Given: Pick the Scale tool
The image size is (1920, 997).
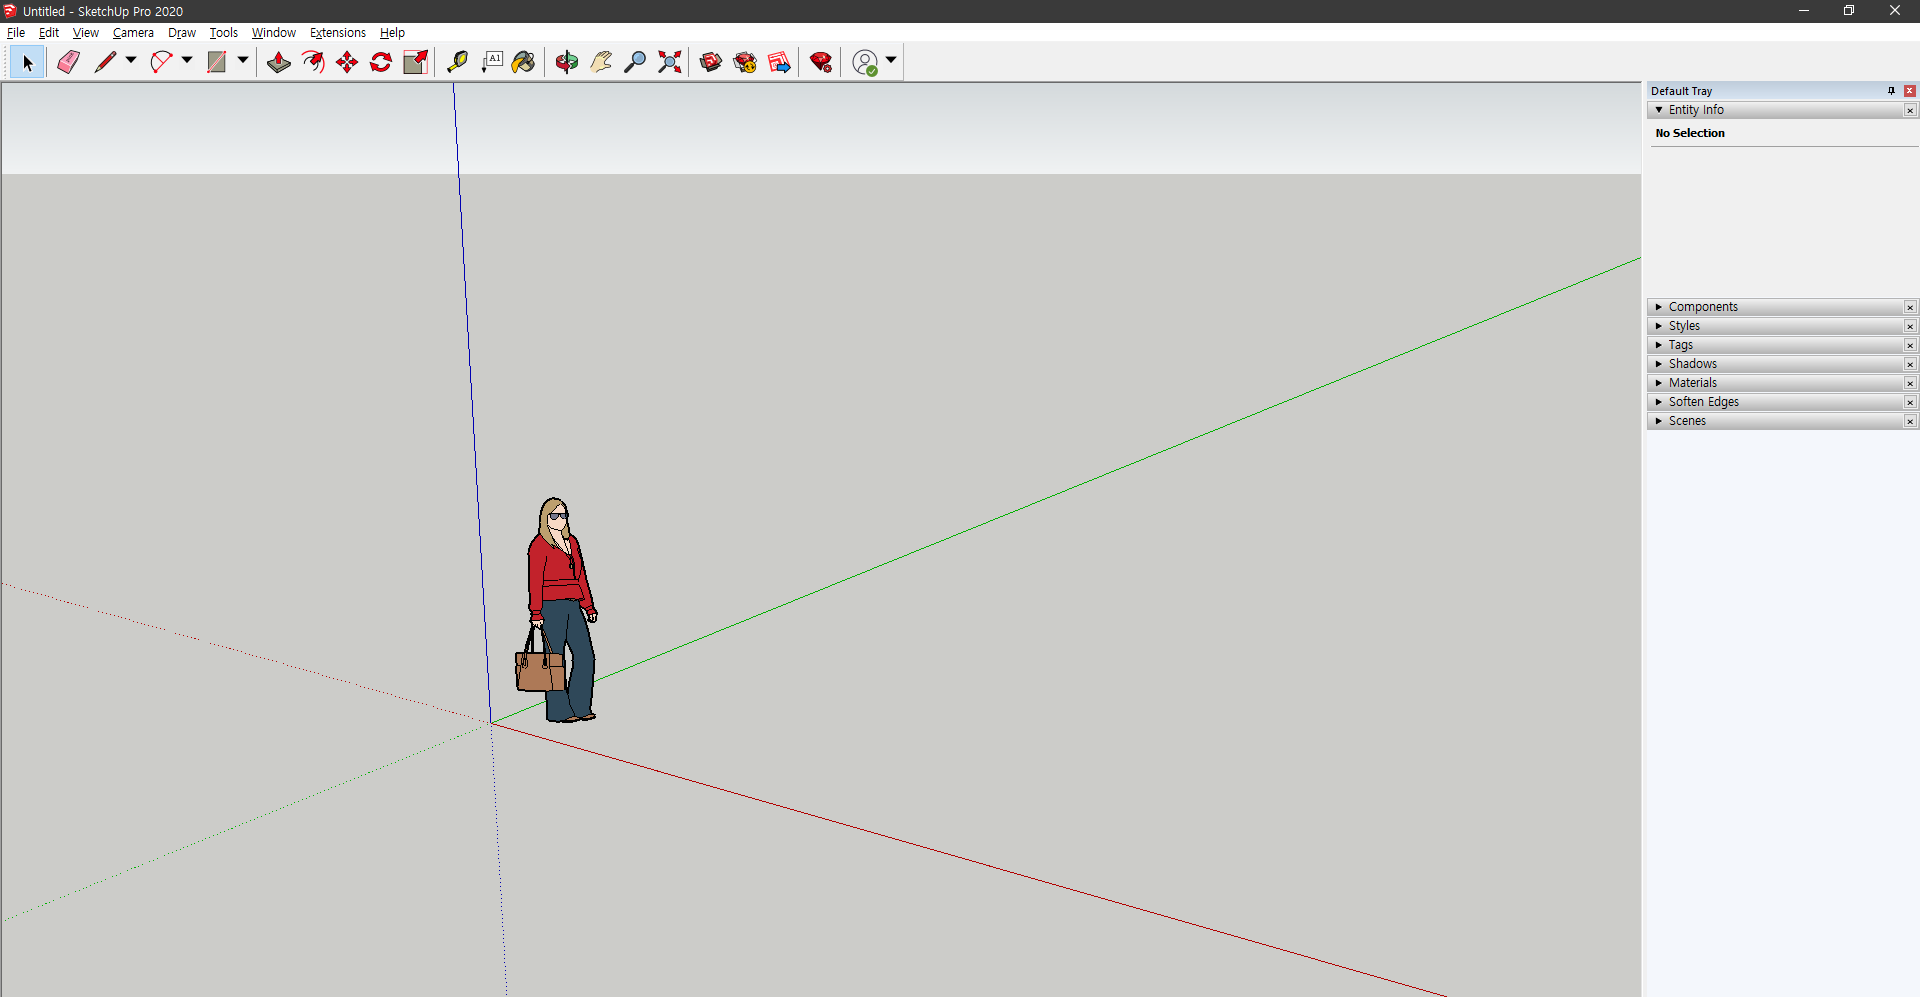Looking at the screenshot, I should 415,62.
